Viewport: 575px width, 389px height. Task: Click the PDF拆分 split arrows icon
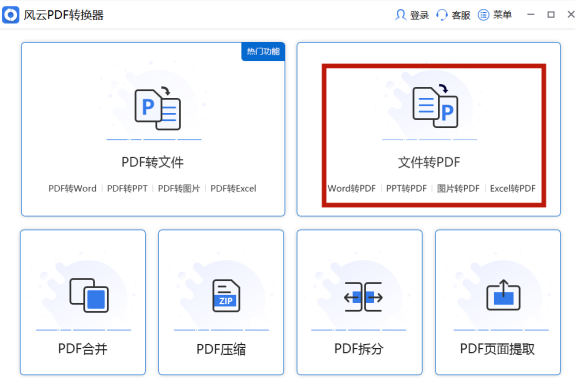(363, 297)
